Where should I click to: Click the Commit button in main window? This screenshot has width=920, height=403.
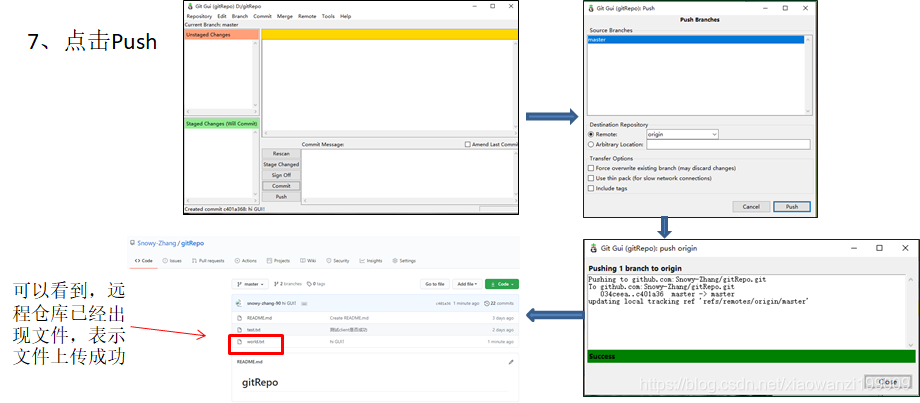tap(281, 186)
